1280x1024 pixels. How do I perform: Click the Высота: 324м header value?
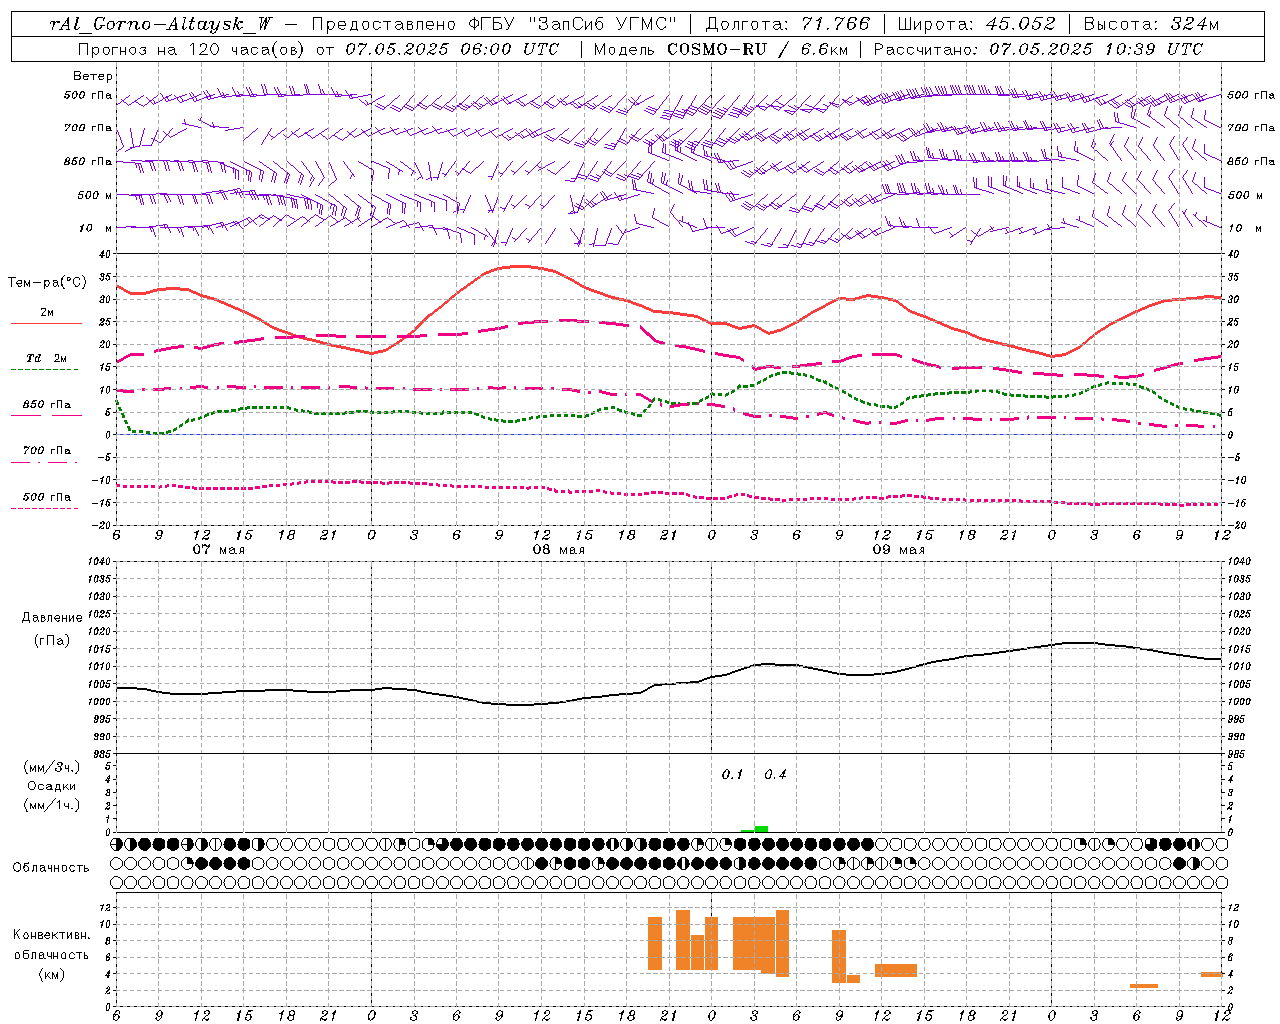pos(1151,24)
